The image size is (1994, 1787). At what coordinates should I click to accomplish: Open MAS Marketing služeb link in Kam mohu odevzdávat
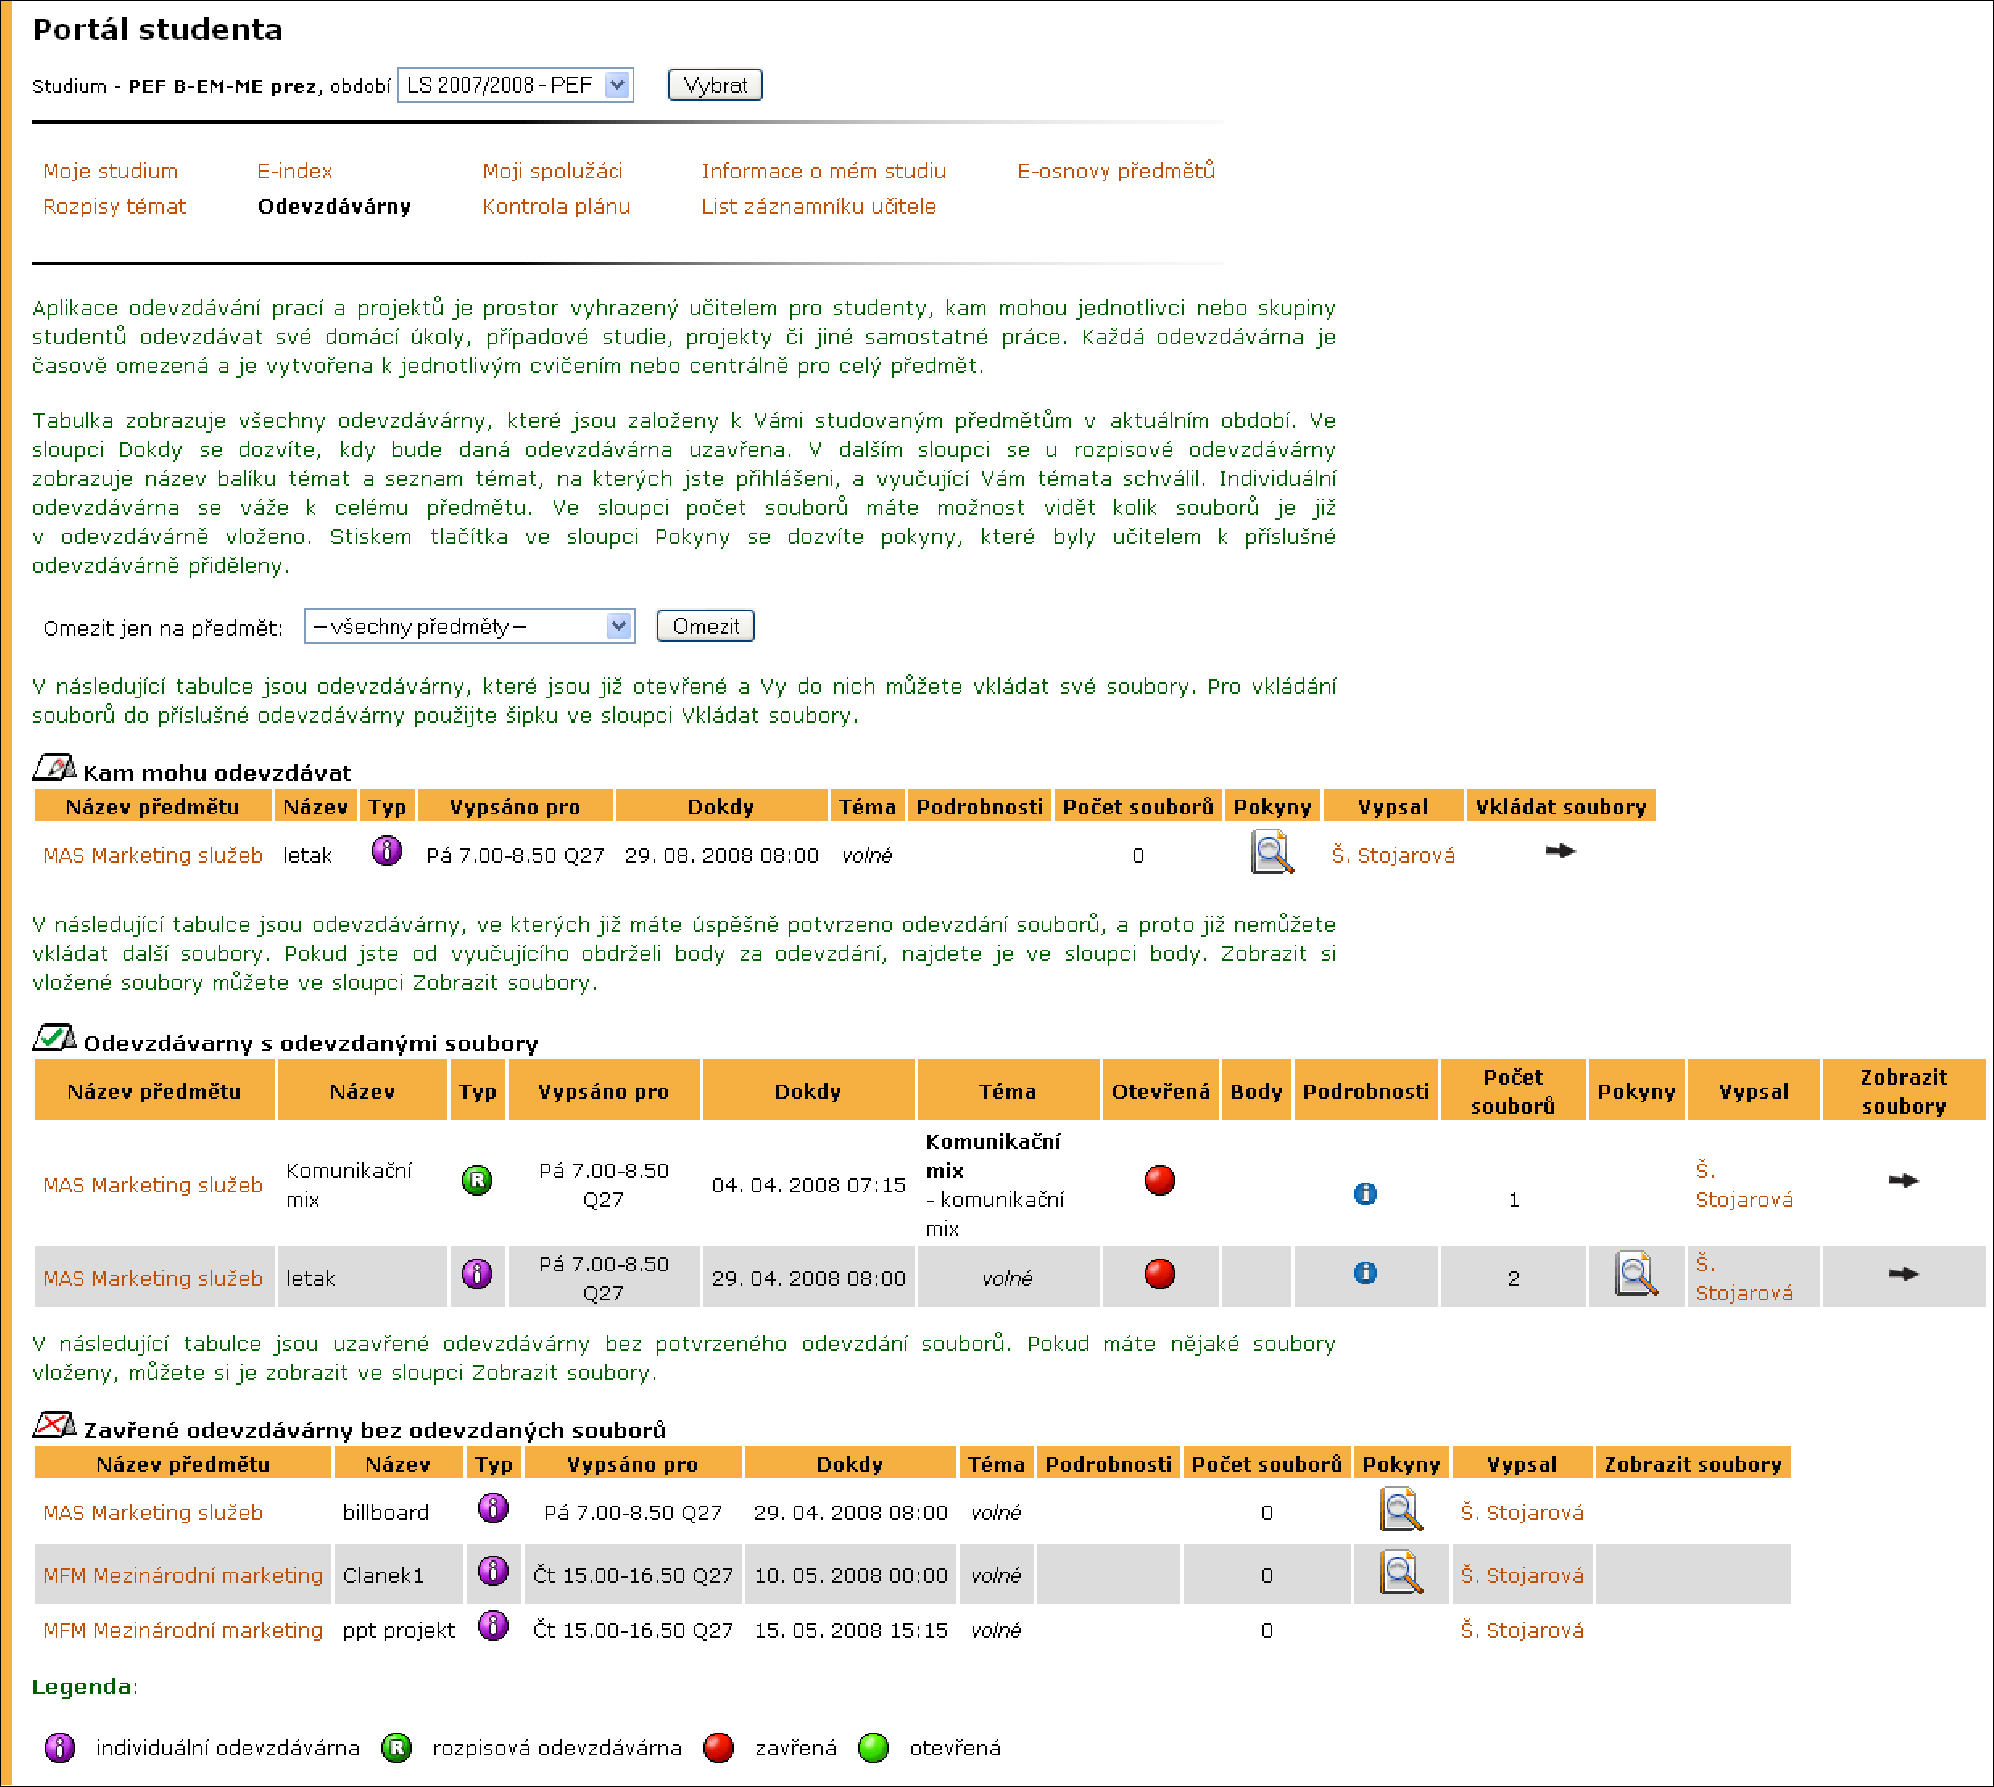pos(153,856)
